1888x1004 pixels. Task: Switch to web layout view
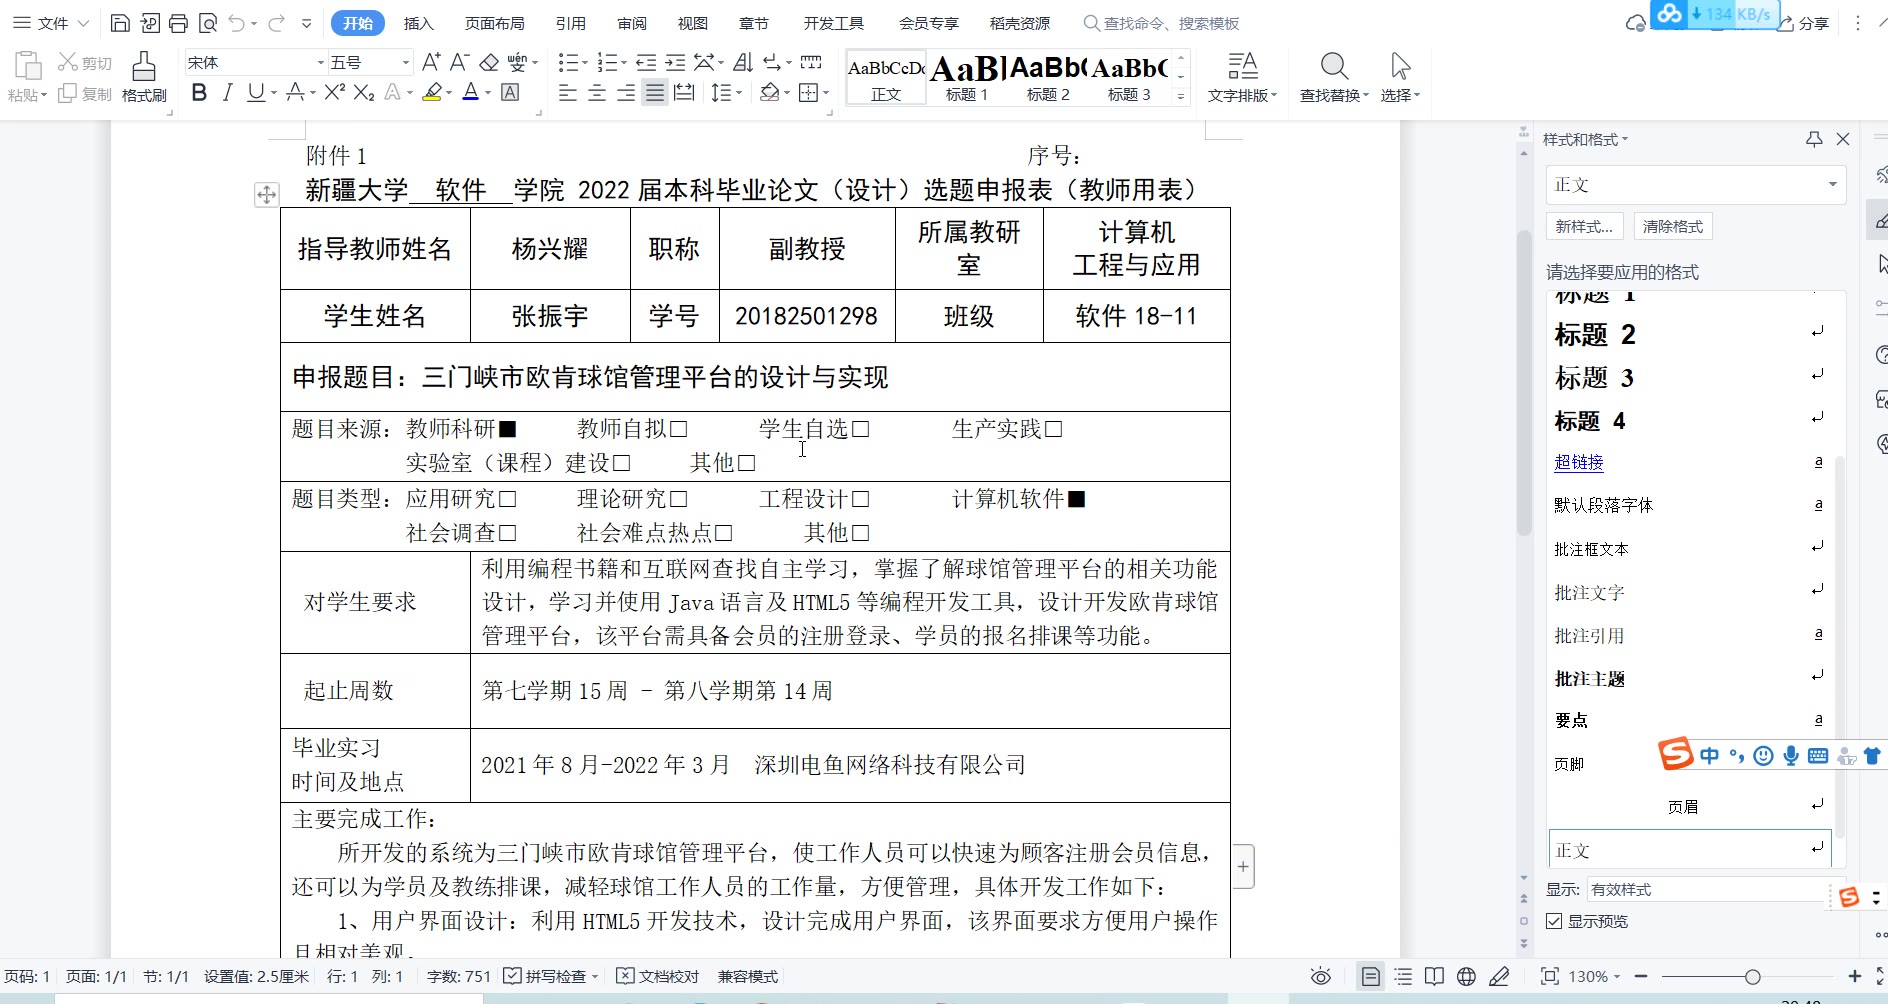(1467, 976)
